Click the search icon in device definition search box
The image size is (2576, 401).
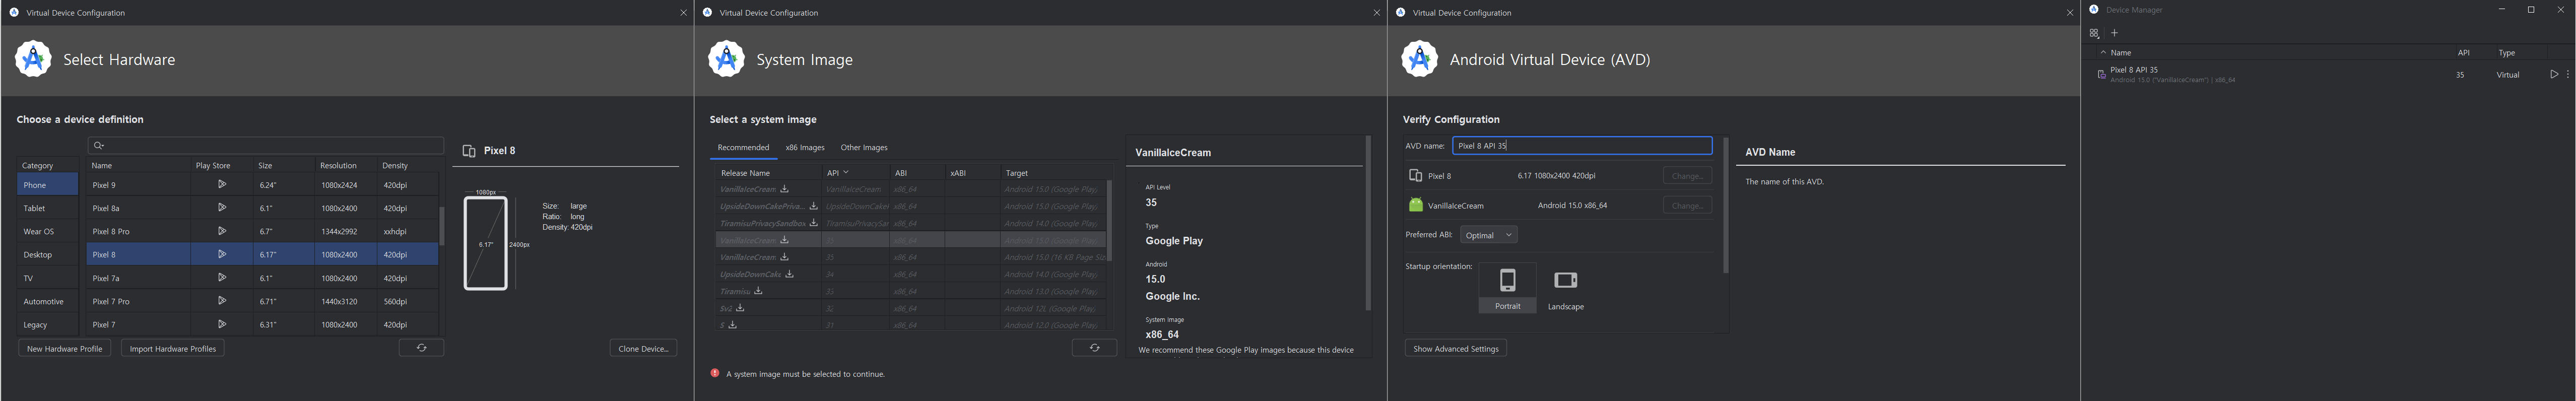point(98,146)
